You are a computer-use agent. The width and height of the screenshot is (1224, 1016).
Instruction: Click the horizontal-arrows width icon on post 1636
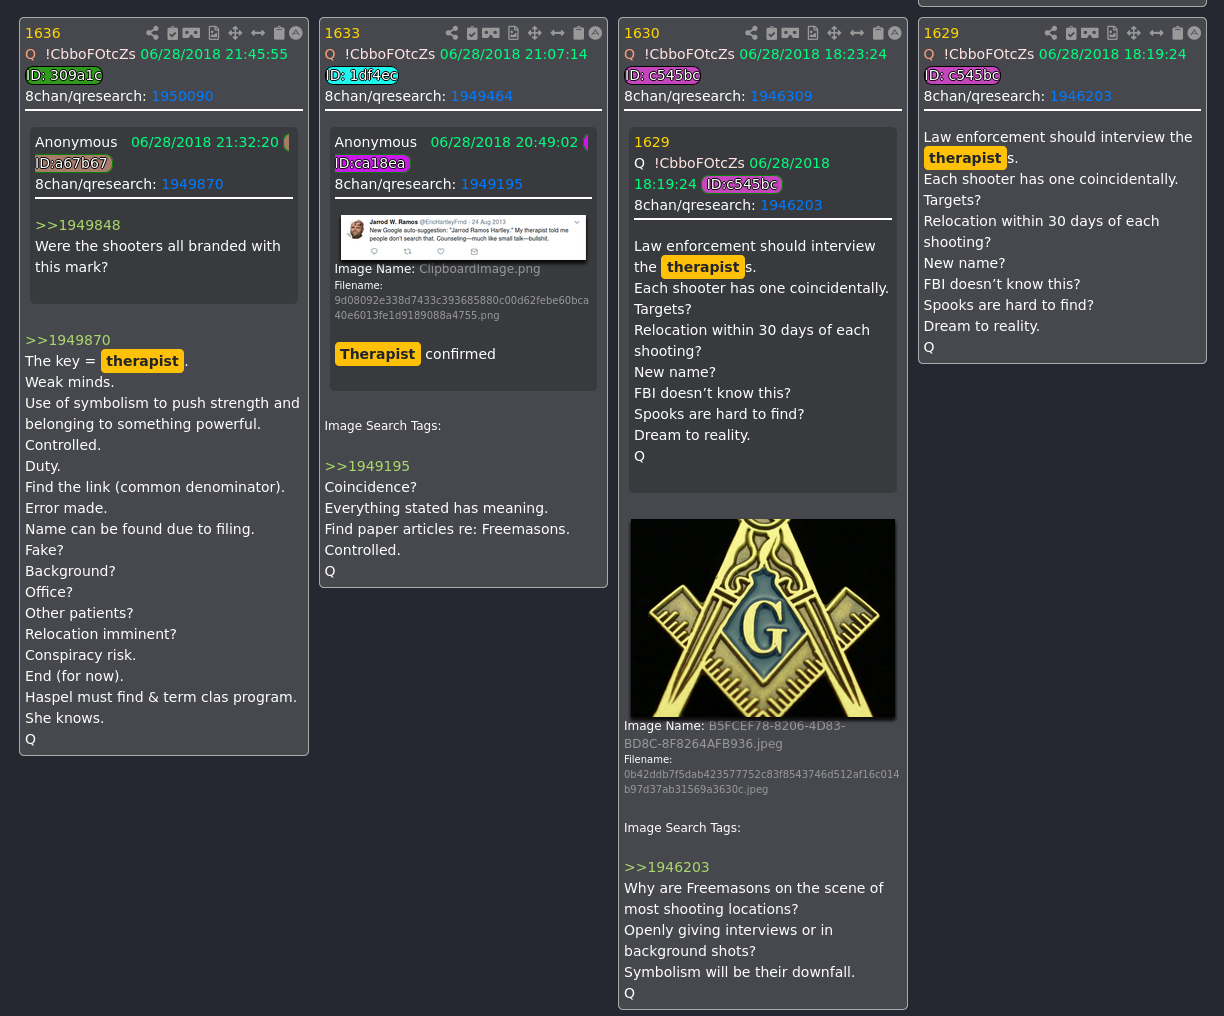pyautogui.click(x=258, y=33)
